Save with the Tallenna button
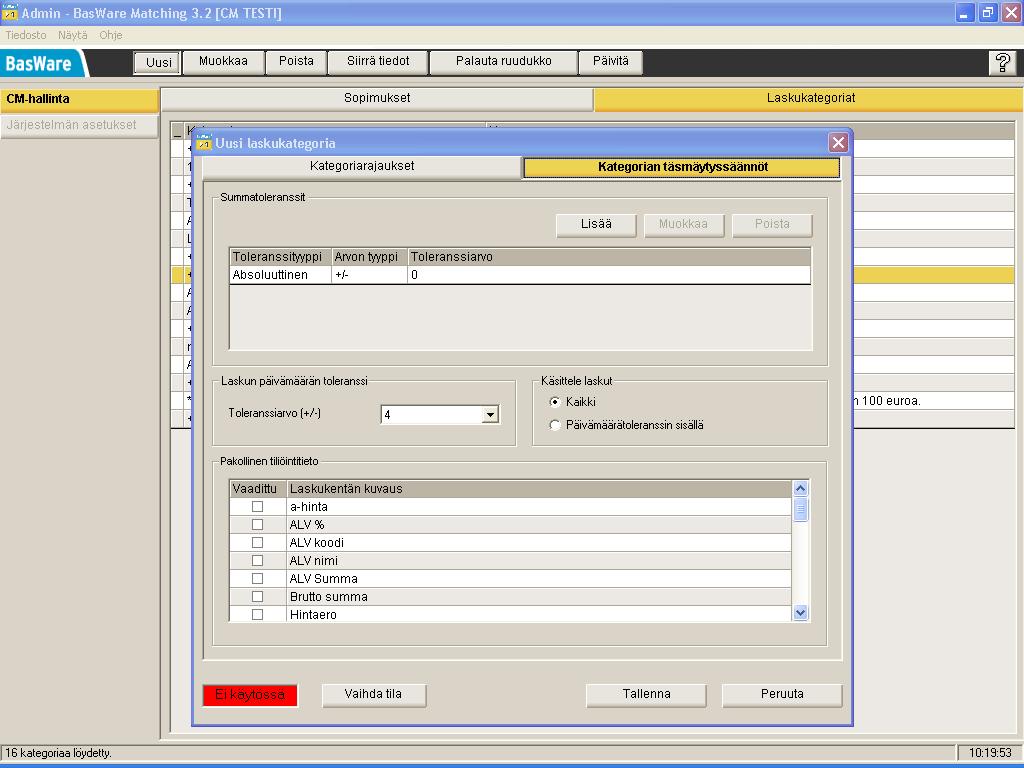 point(646,695)
